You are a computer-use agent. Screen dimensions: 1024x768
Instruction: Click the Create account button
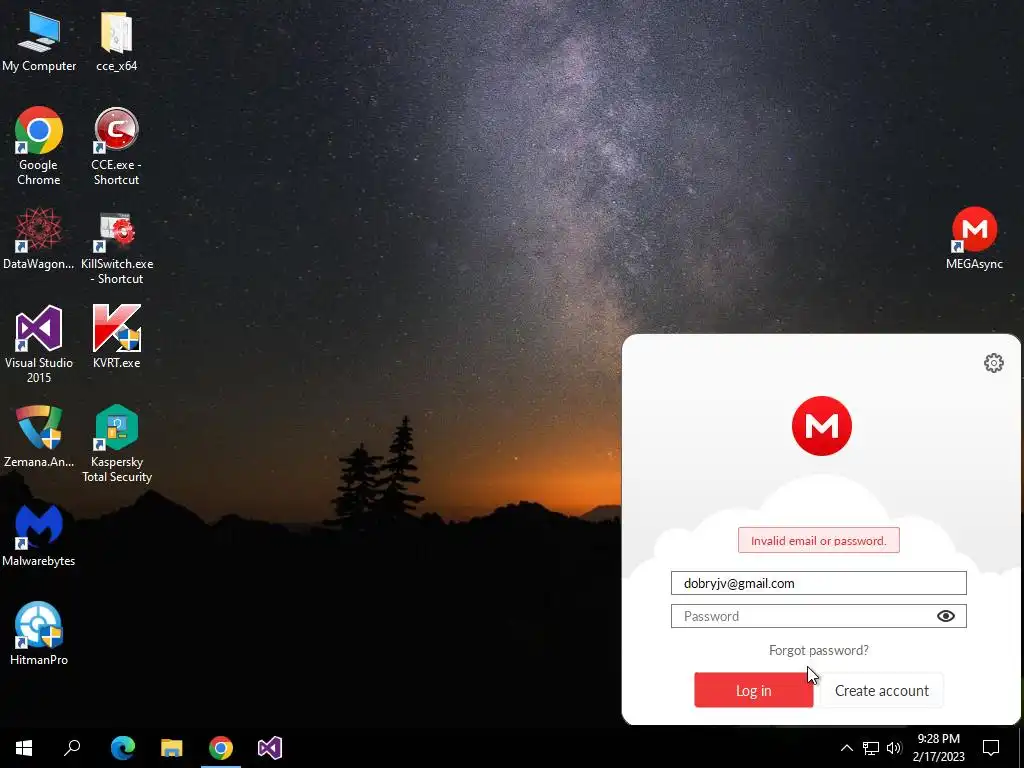click(882, 690)
